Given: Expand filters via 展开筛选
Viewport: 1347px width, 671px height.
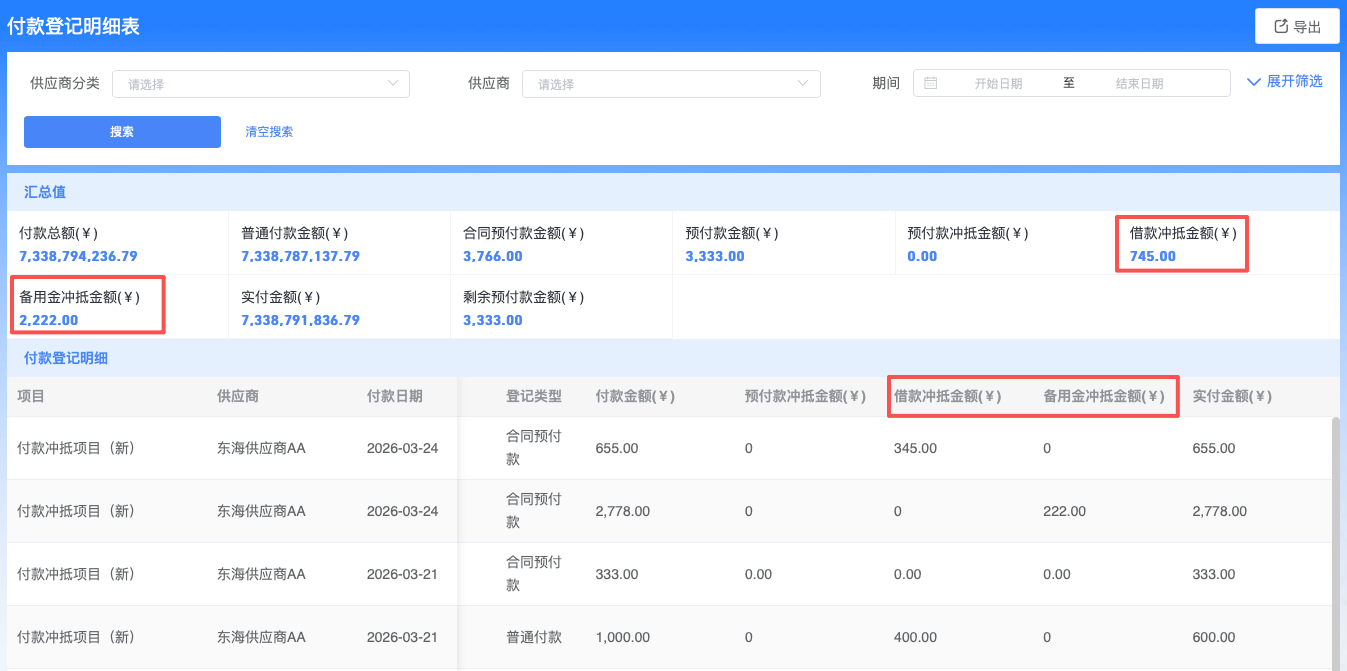Looking at the screenshot, I should (1285, 82).
